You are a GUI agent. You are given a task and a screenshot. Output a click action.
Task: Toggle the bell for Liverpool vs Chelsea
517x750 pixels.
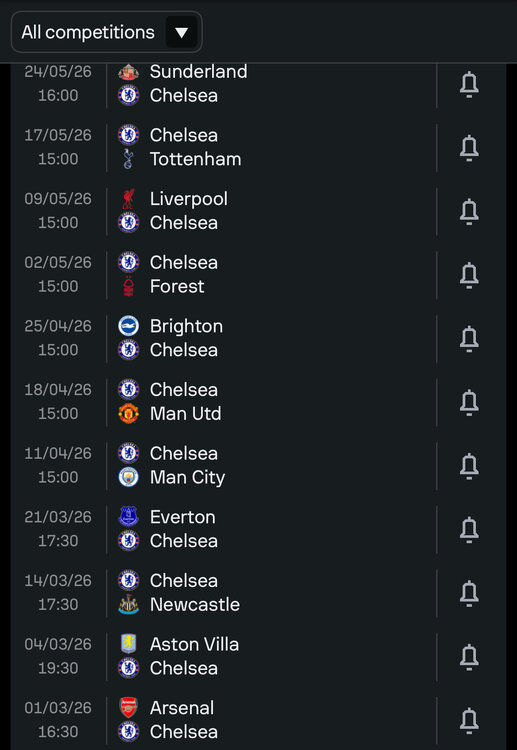469,211
